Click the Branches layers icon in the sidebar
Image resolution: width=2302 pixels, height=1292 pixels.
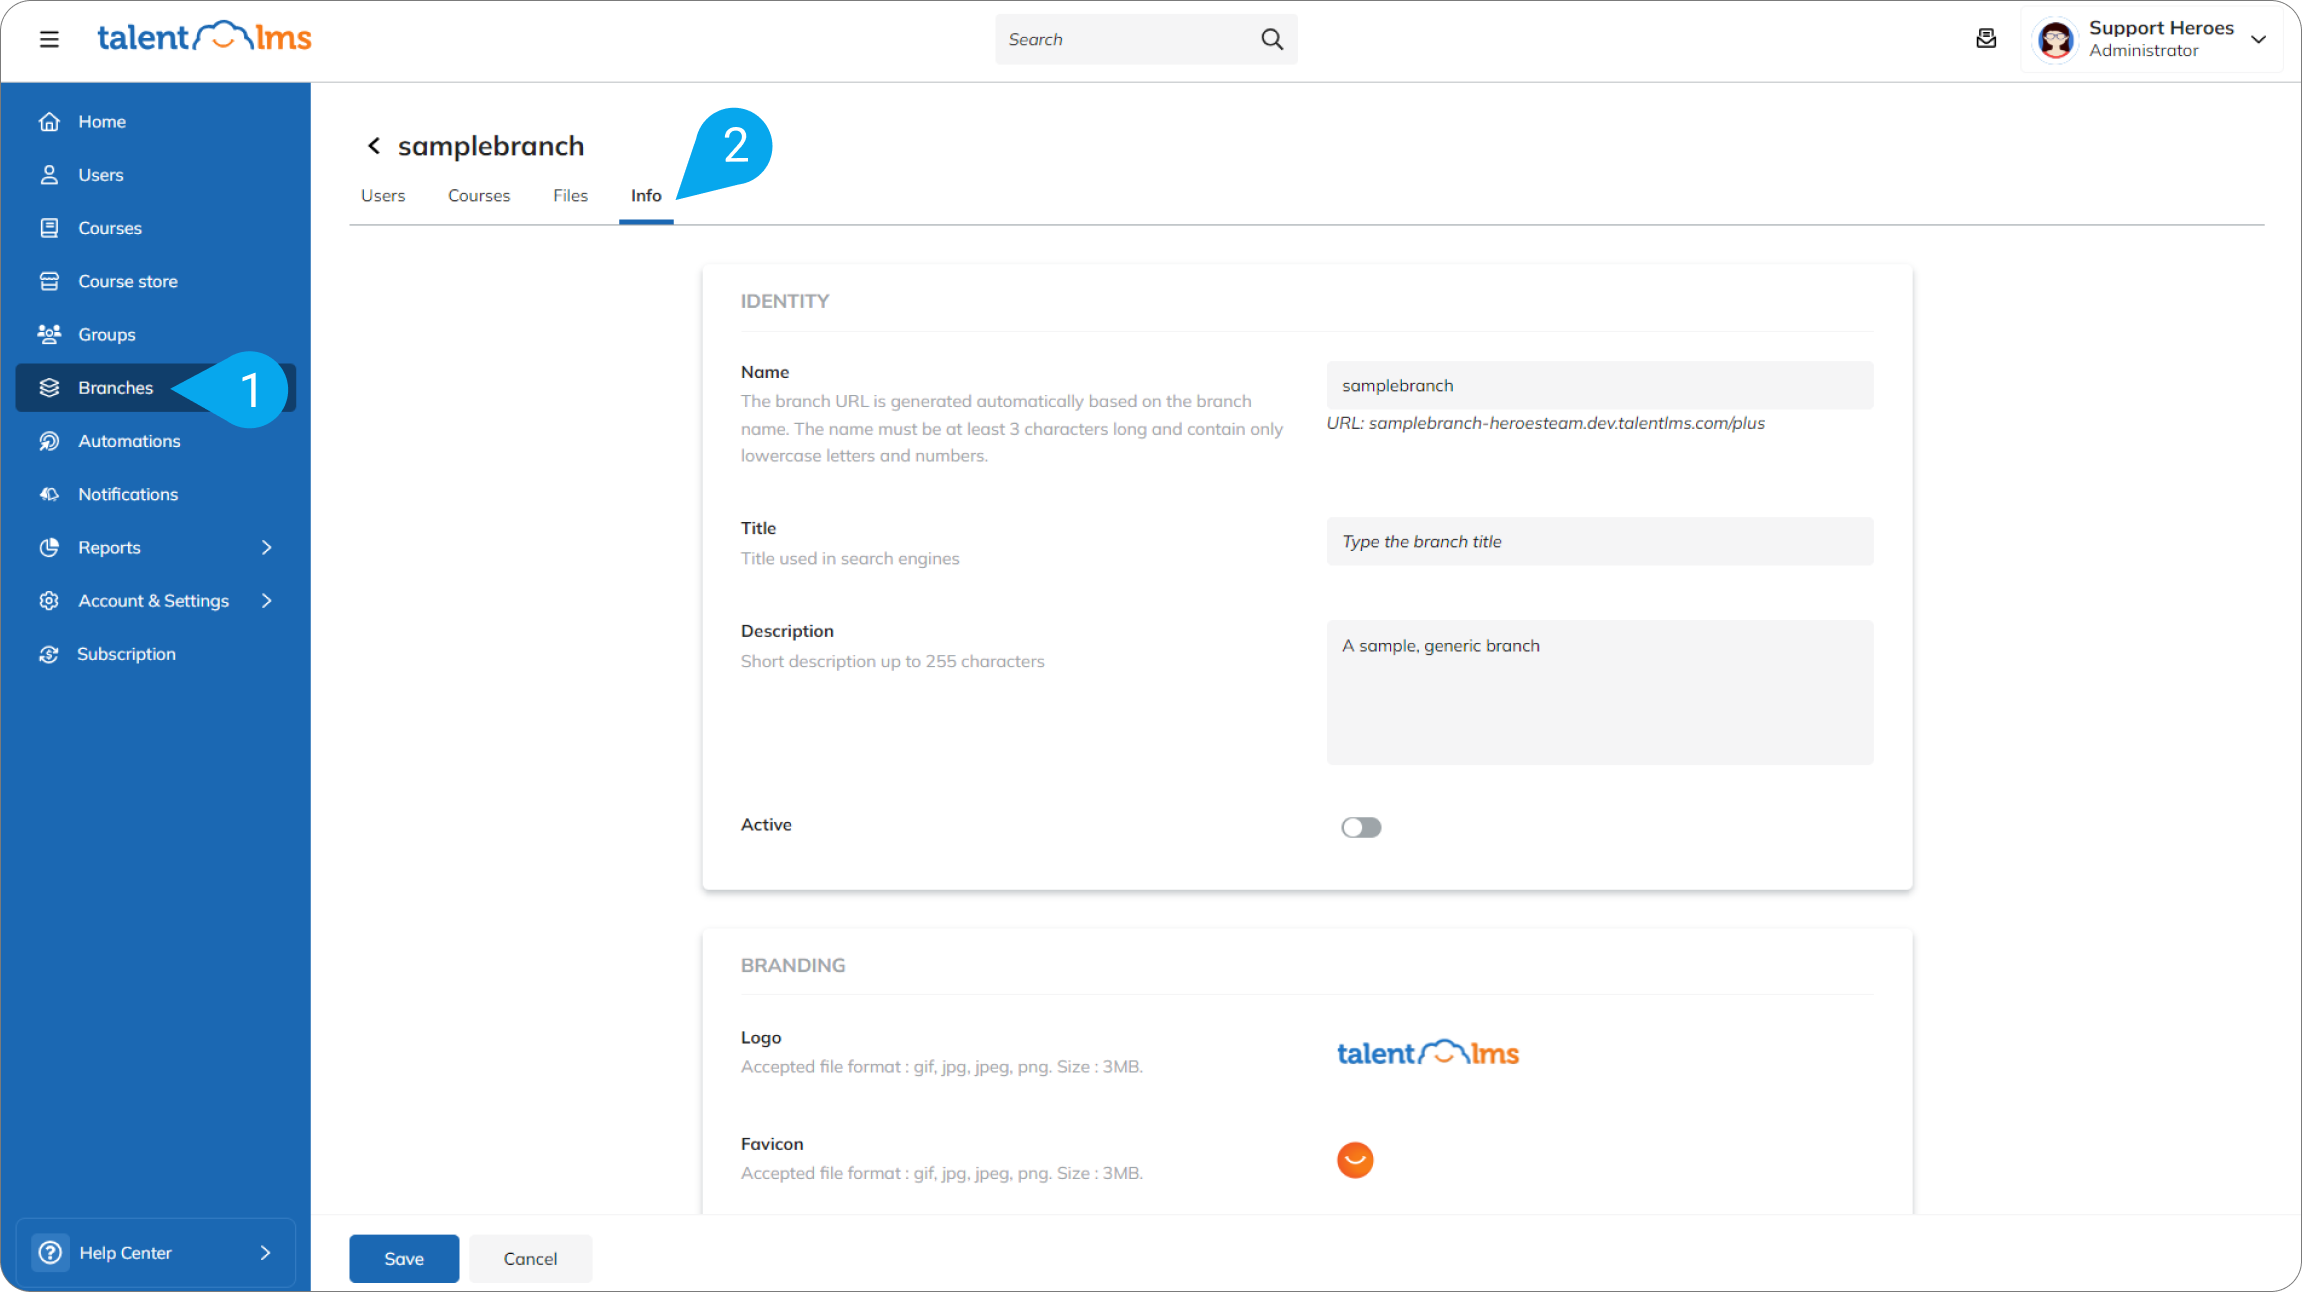pos(49,388)
